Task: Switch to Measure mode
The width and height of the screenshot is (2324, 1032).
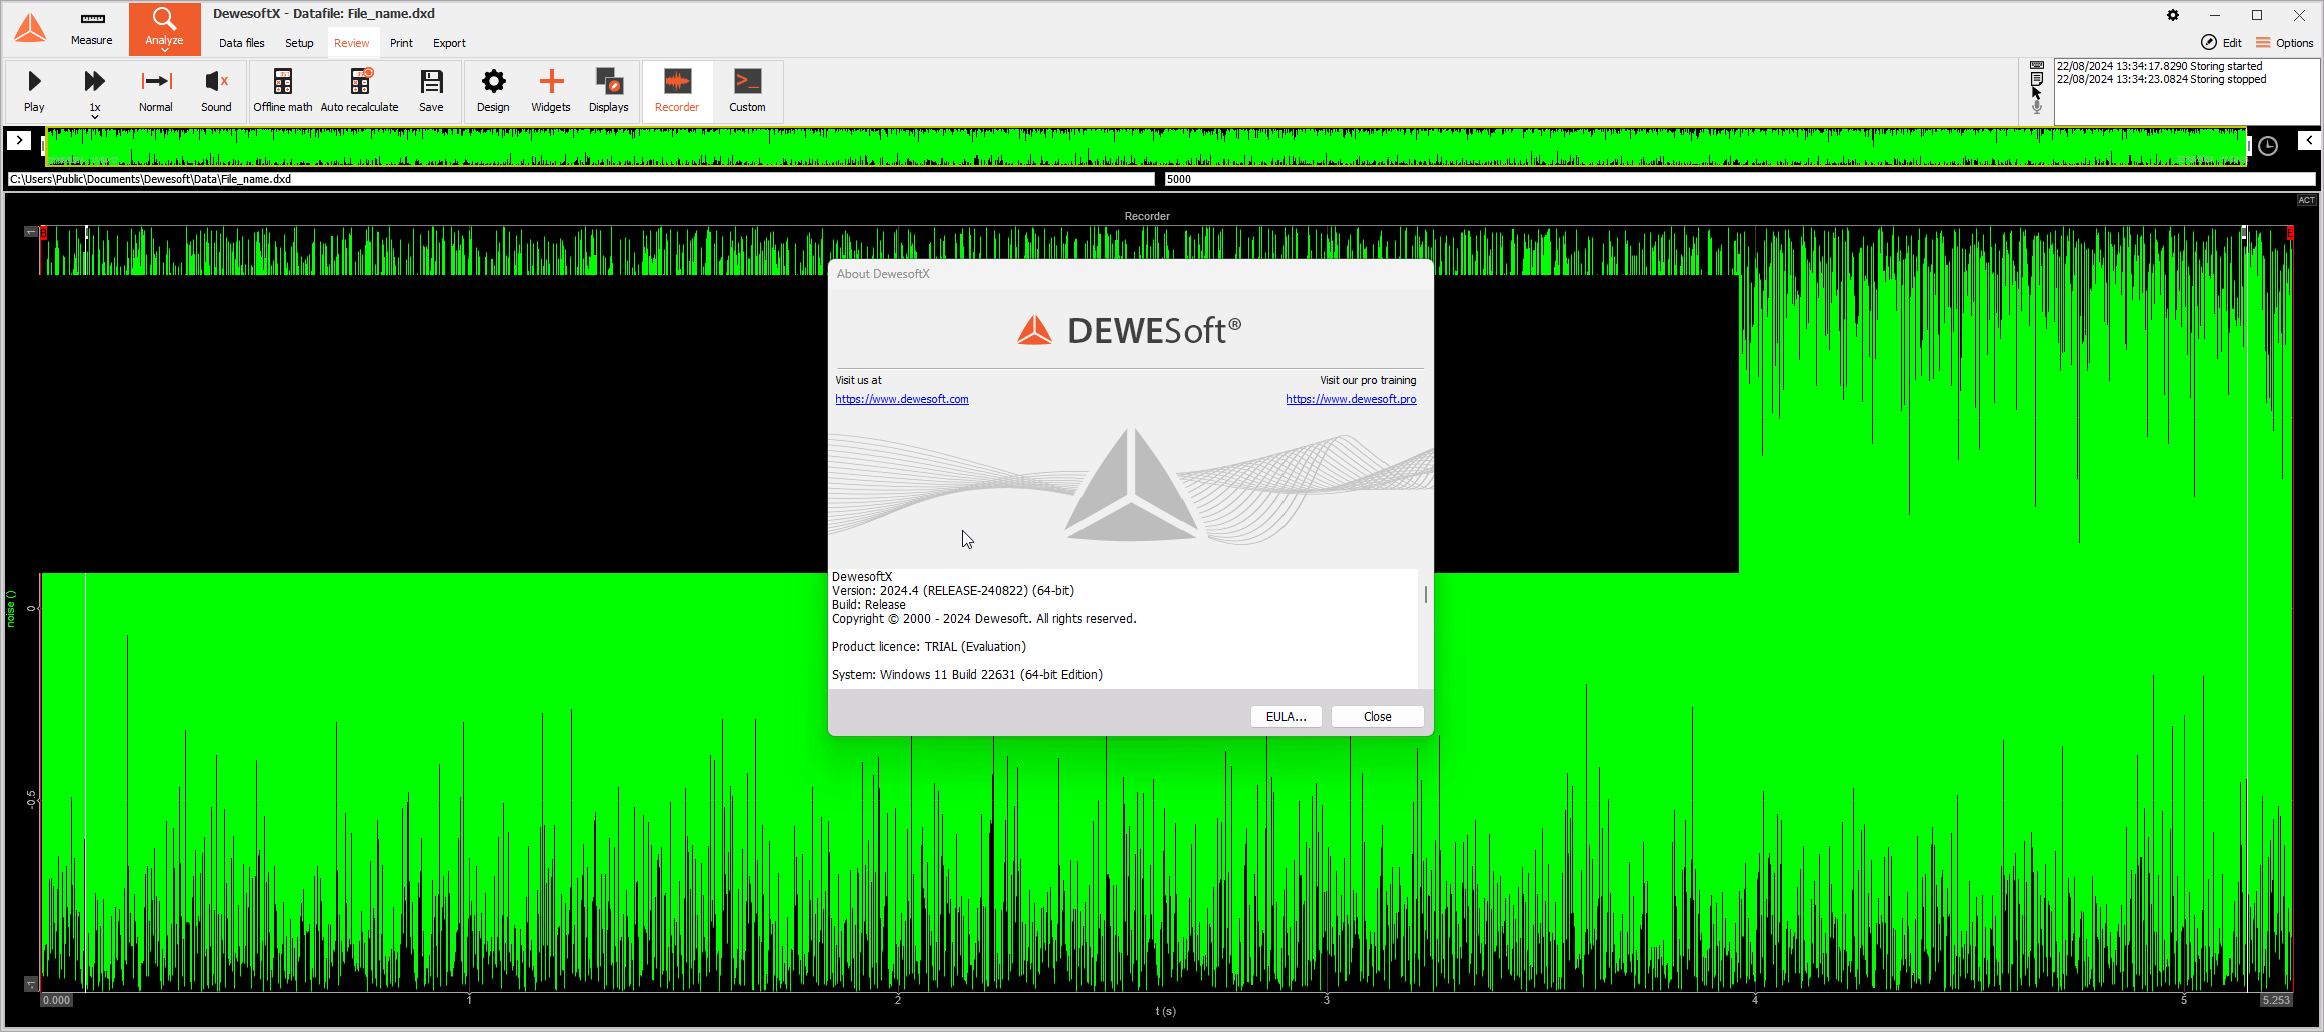Action: coord(92,29)
